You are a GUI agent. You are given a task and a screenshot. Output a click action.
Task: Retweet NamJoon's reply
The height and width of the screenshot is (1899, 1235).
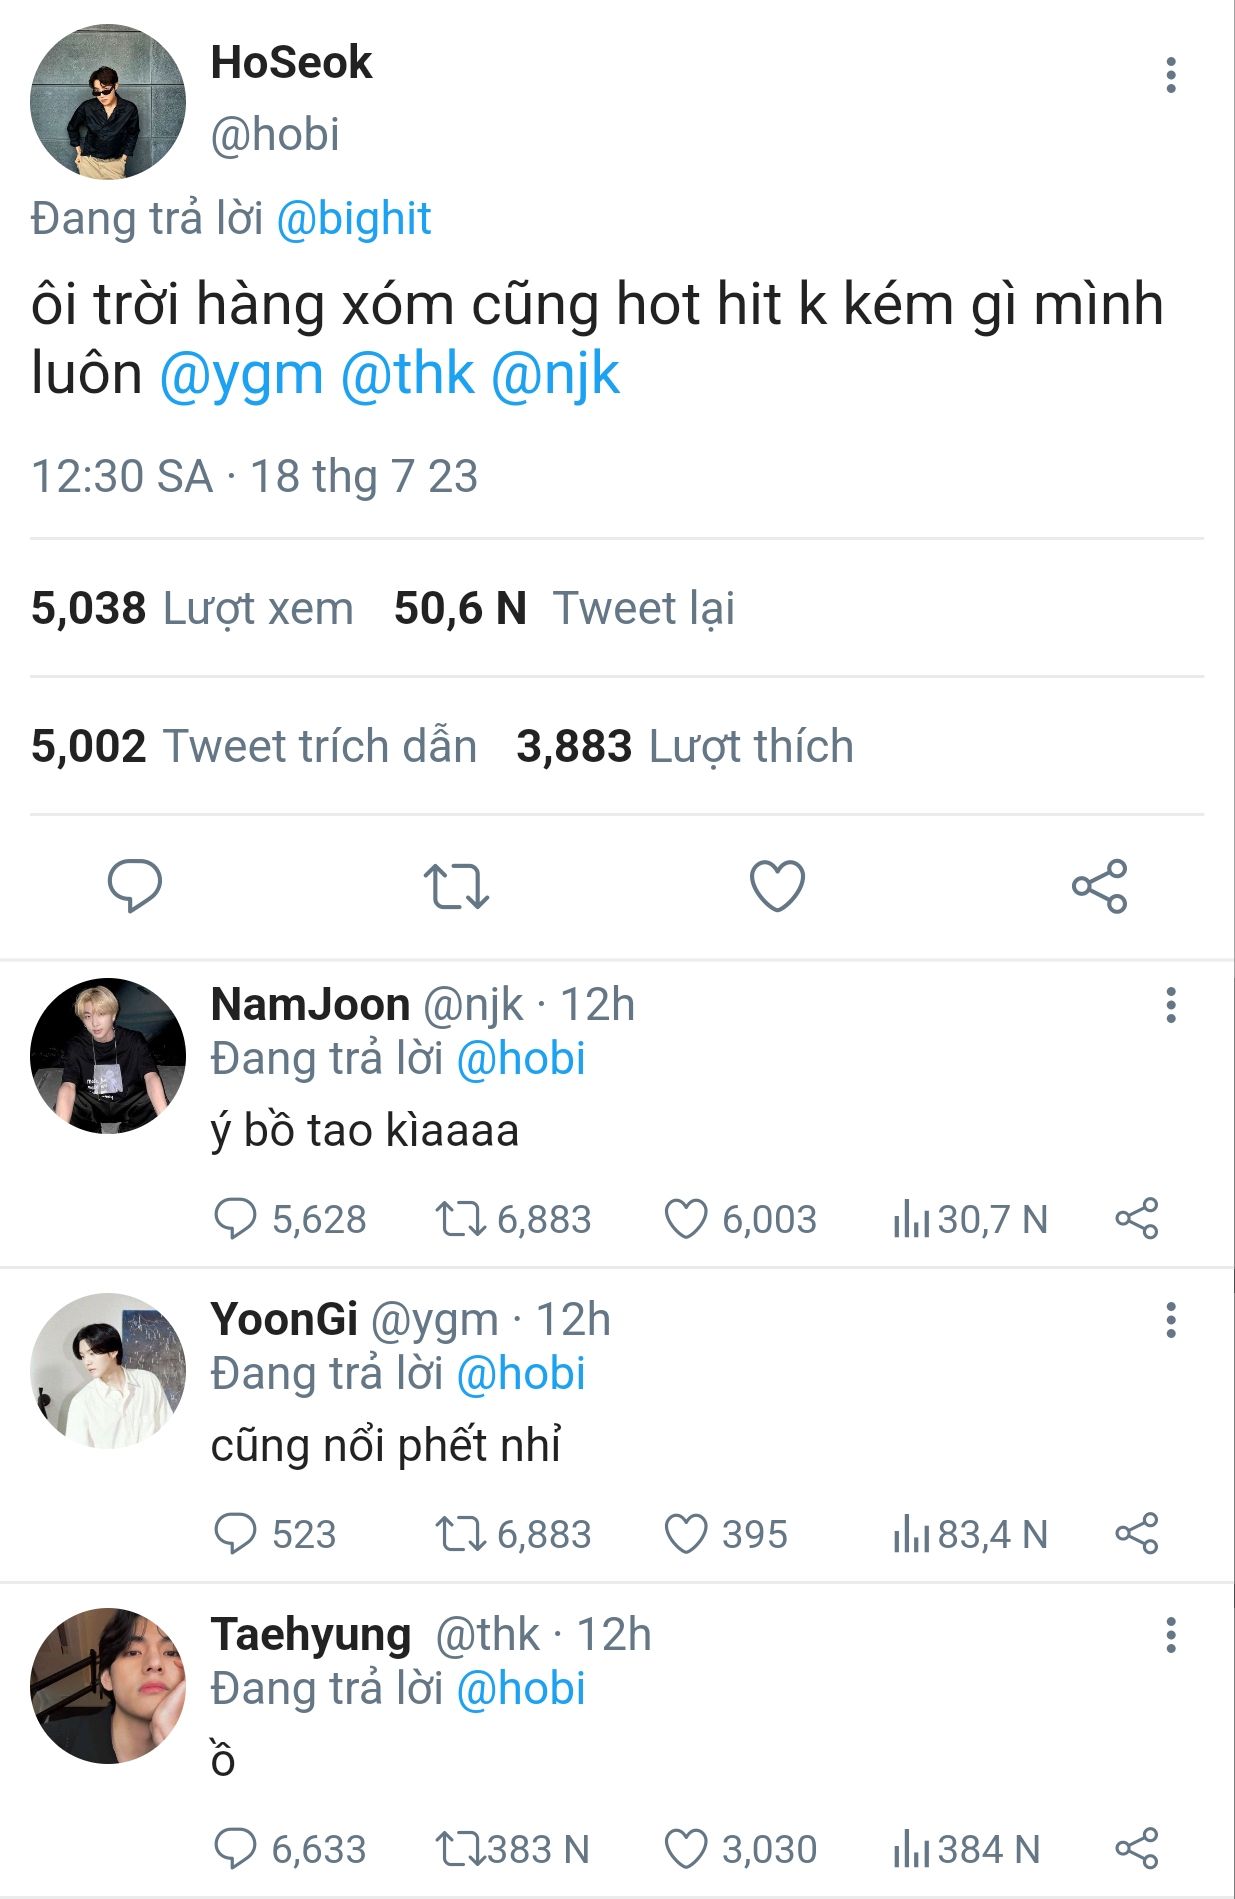point(459,1220)
